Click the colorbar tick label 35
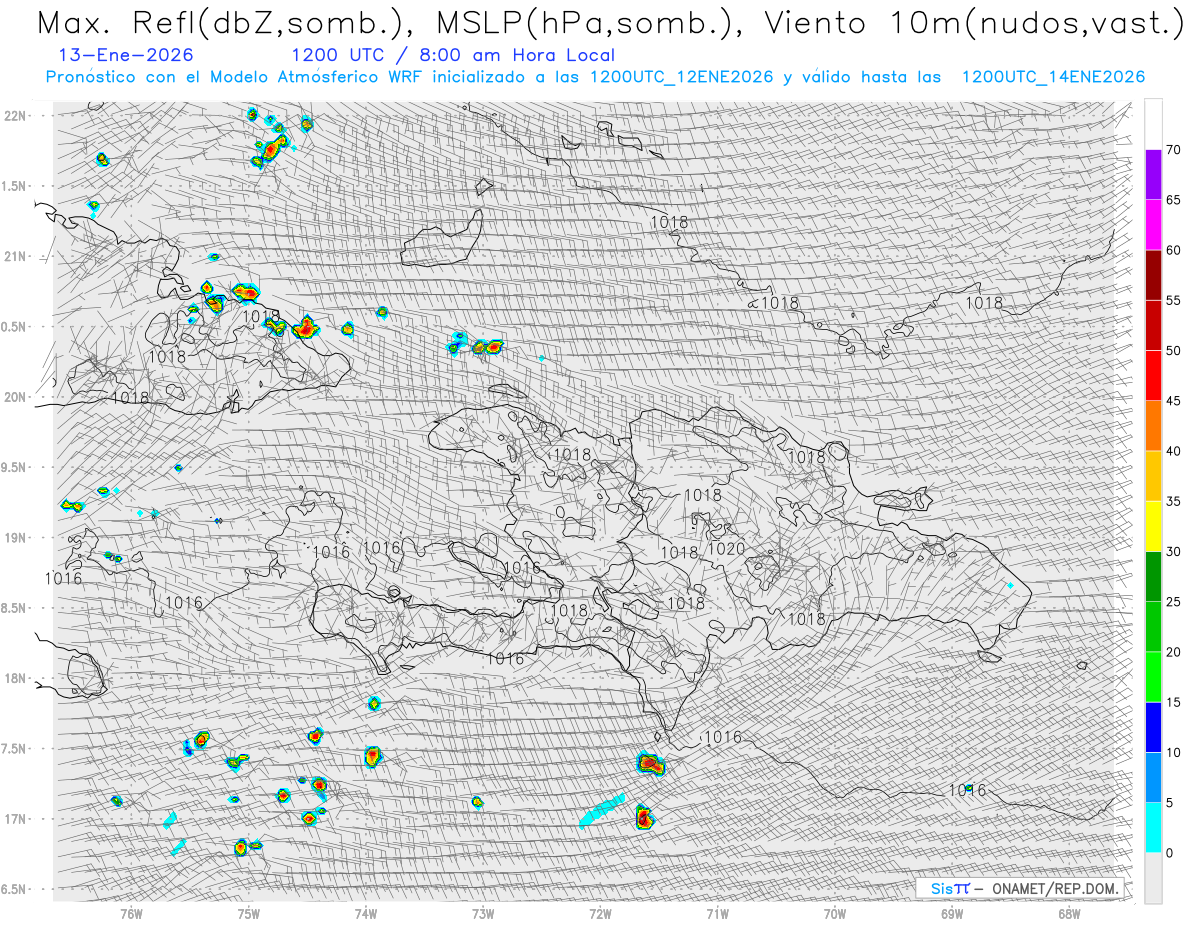The height and width of the screenshot is (927, 1200). coord(1173,501)
